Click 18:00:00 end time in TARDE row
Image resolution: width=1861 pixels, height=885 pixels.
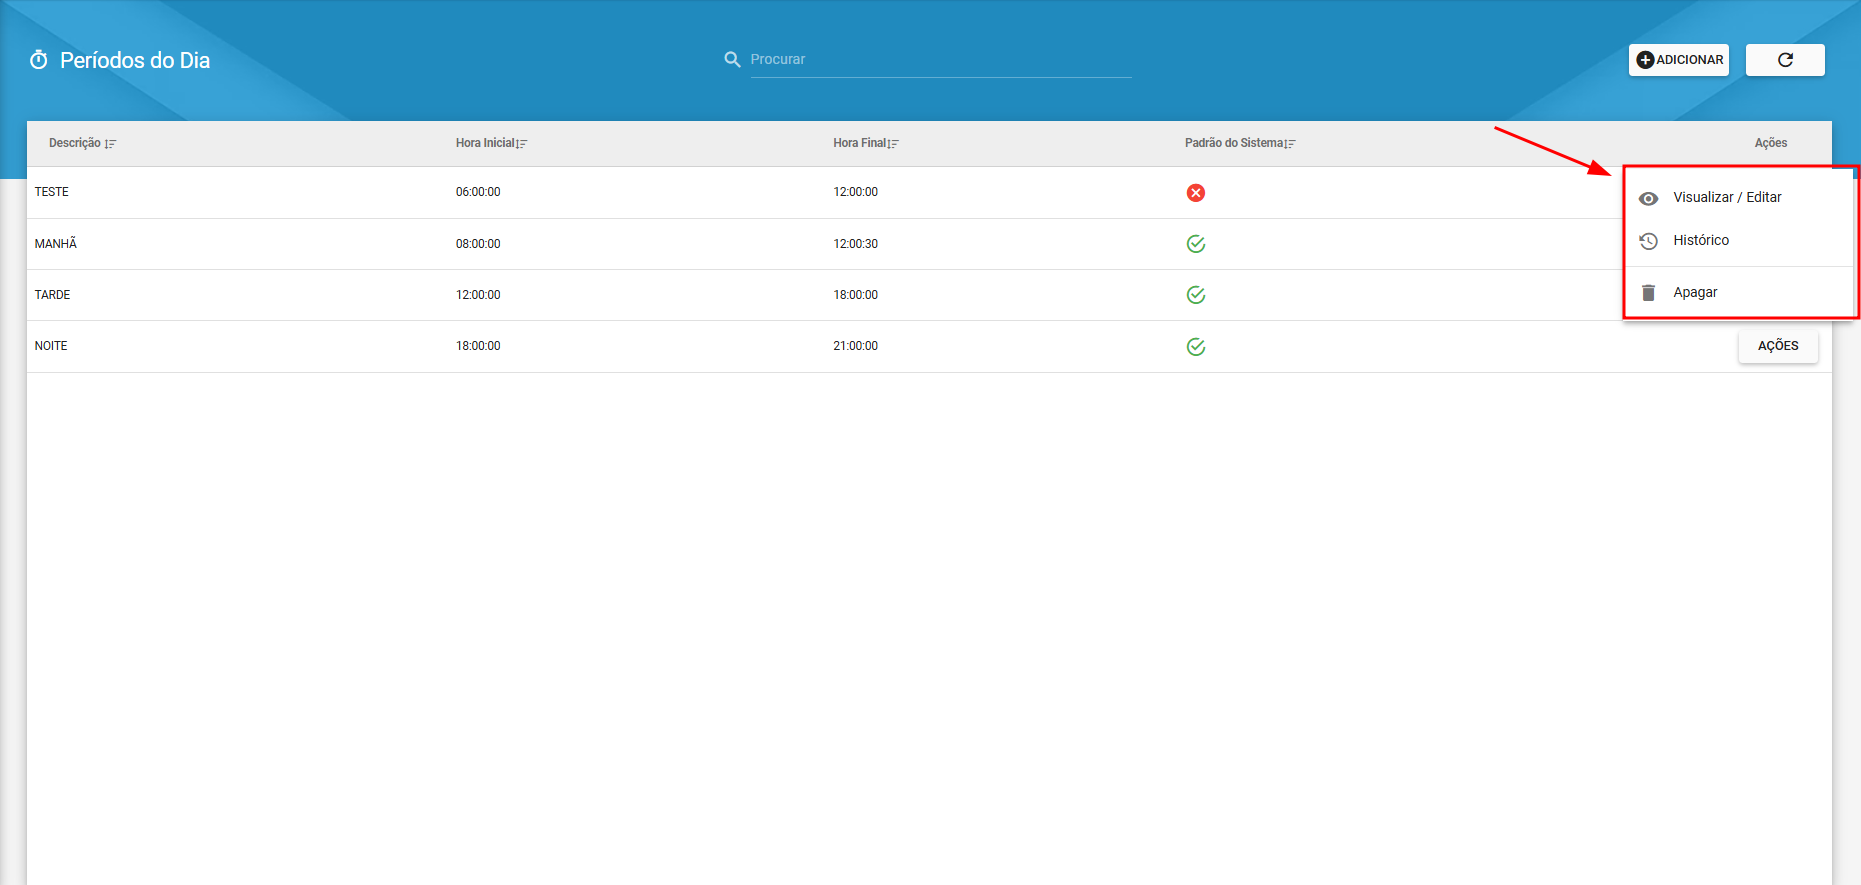click(855, 295)
